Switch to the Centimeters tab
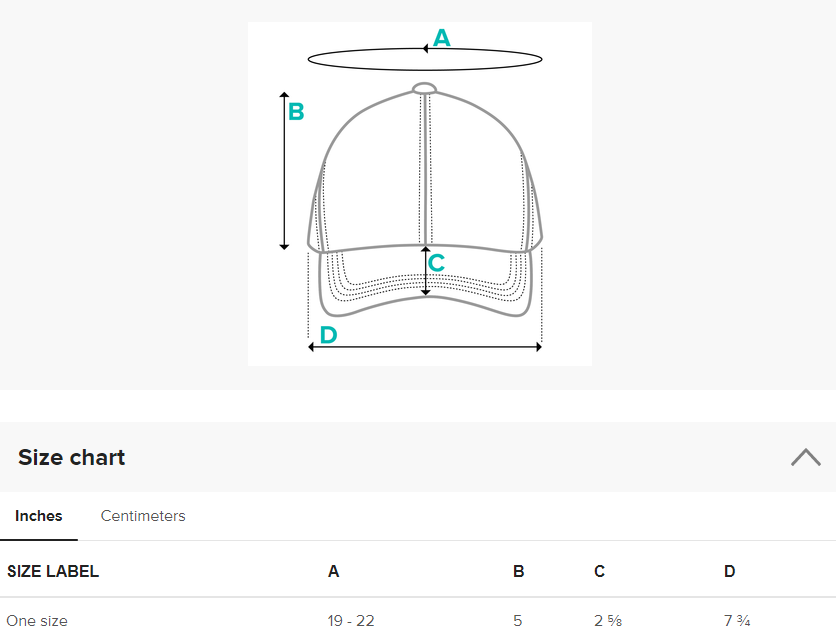Screen dimensions: 836x636 tap(143, 516)
